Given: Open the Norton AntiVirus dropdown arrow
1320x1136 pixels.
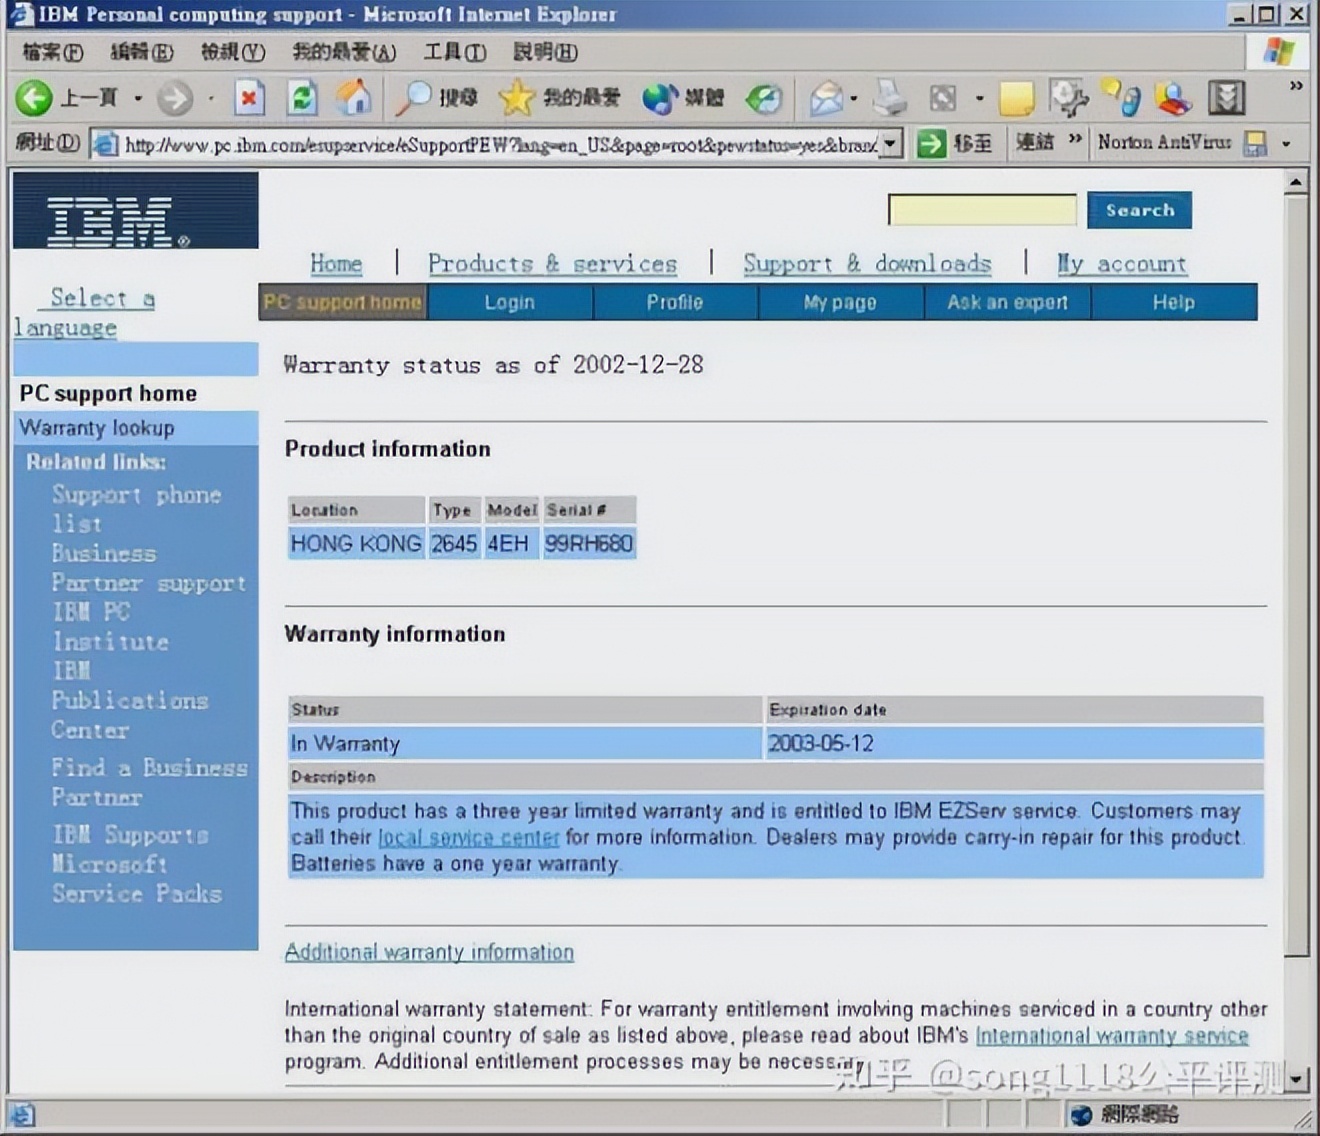Looking at the screenshot, I should point(1286,144).
